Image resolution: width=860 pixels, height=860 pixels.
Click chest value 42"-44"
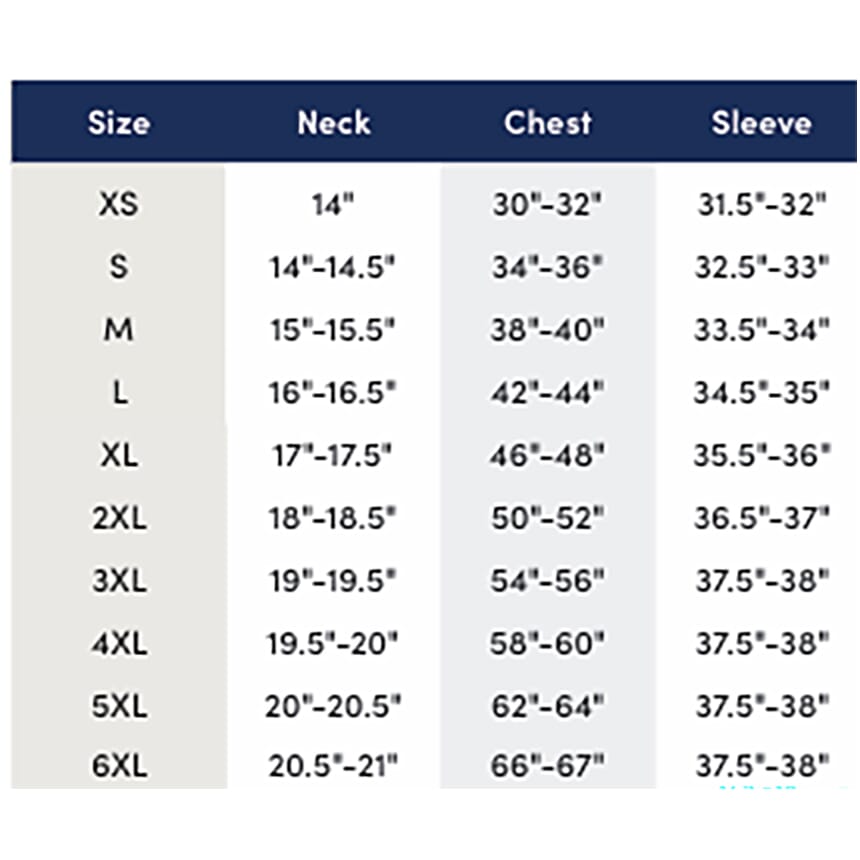[x=547, y=393]
